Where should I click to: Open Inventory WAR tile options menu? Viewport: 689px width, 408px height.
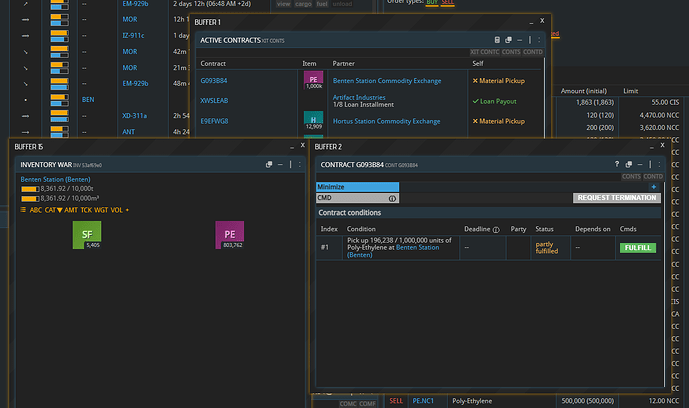(x=300, y=165)
